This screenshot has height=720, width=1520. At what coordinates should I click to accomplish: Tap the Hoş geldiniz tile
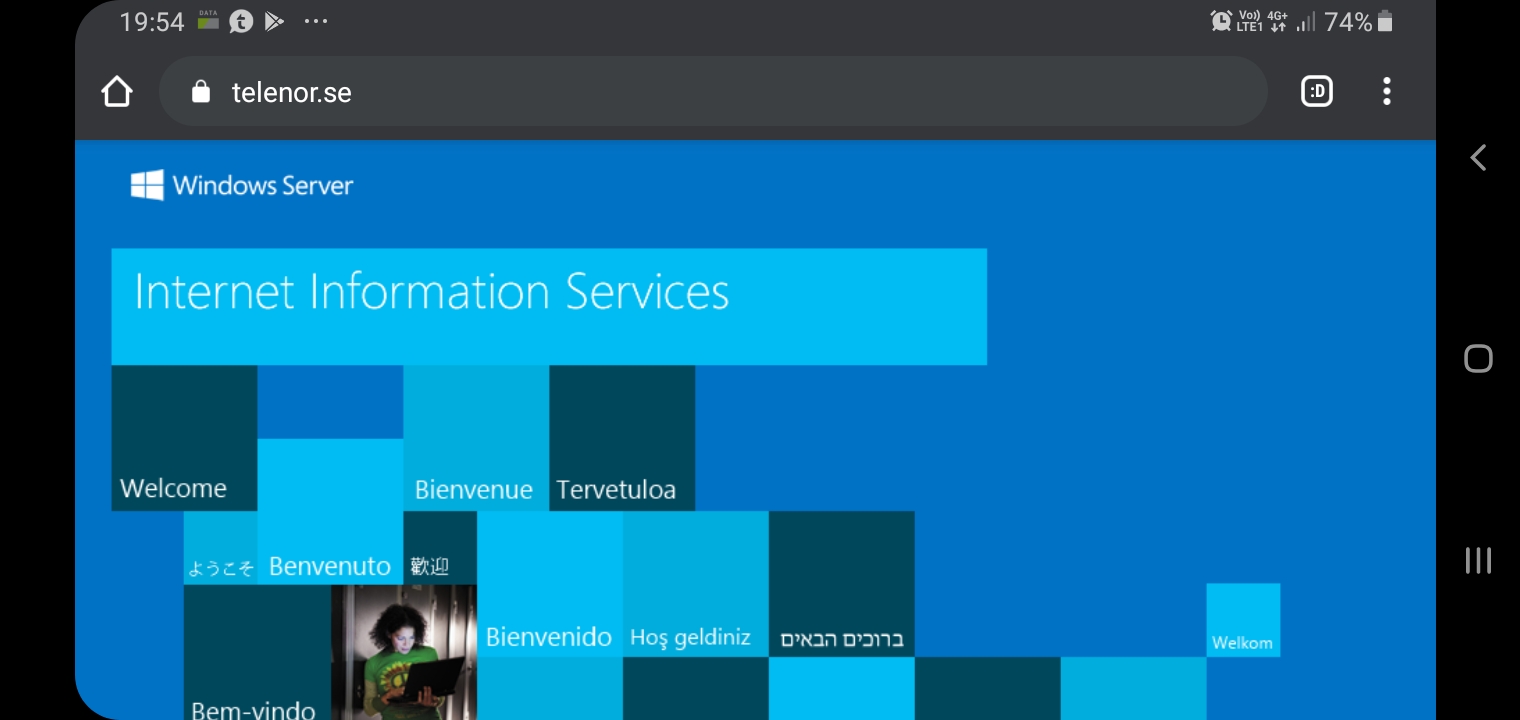click(696, 584)
